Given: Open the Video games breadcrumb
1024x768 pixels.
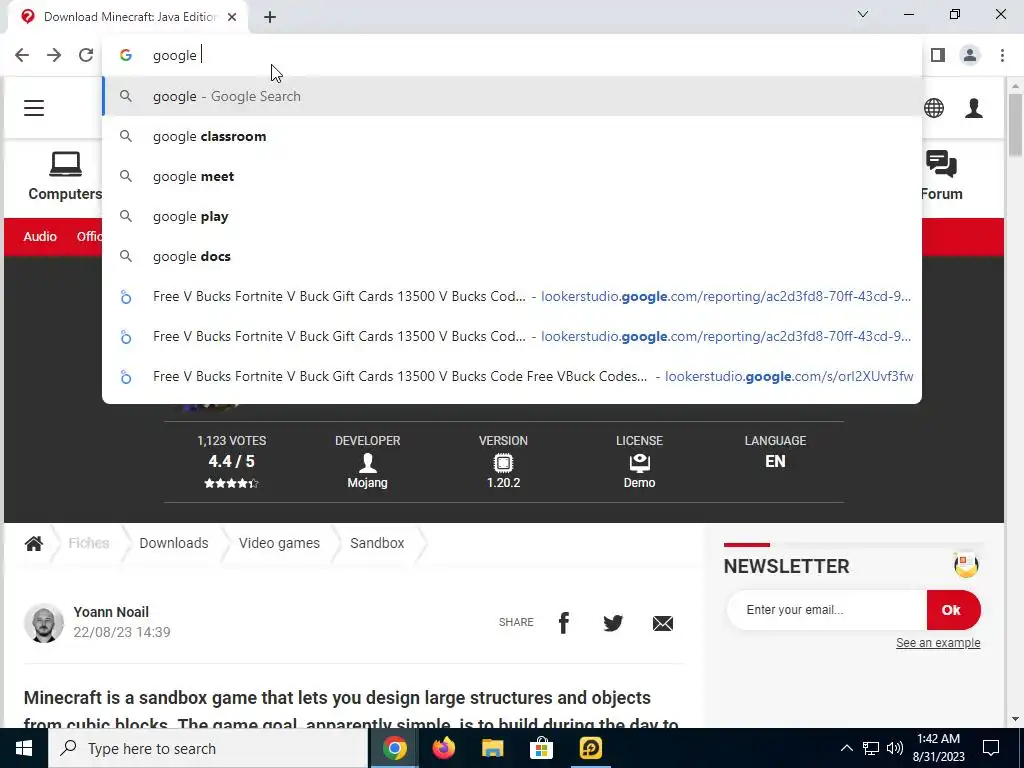Looking at the screenshot, I should [x=279, y=543].
